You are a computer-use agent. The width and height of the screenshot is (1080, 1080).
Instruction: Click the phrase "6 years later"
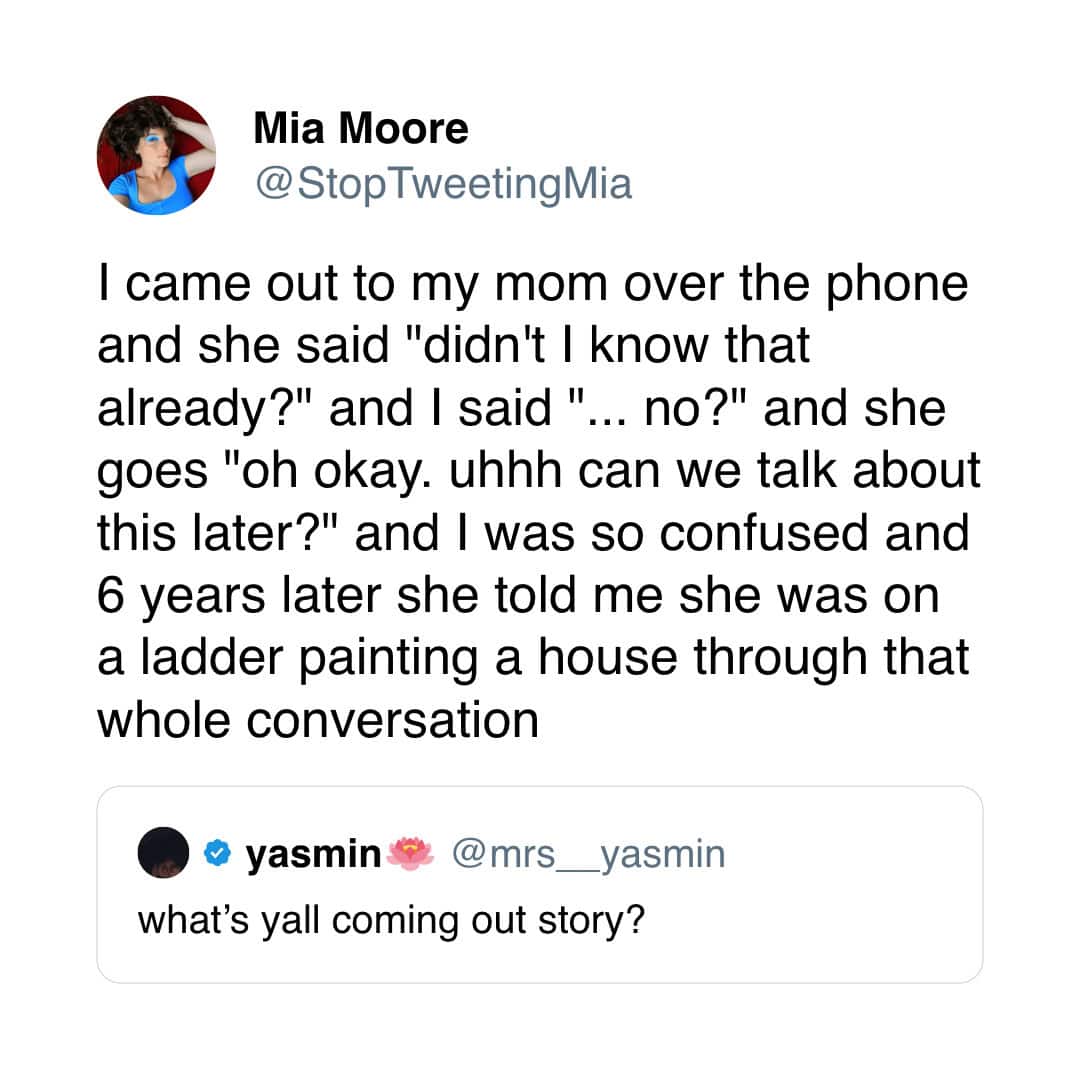(x=239, y=596)
